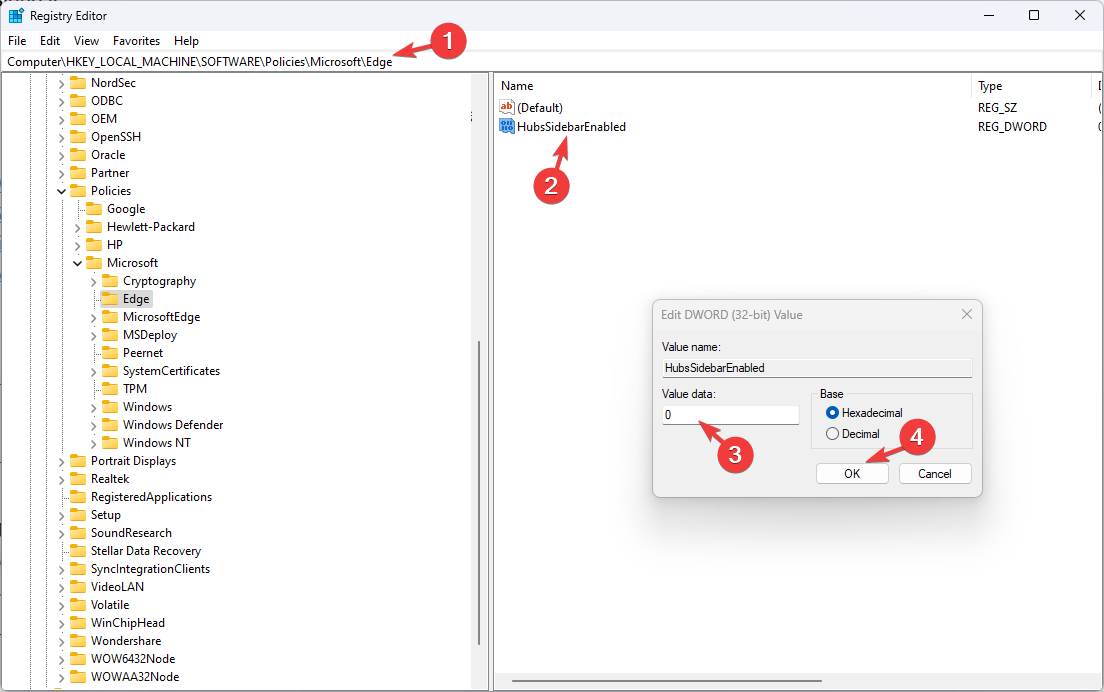1104x692 pixels.
Task: Click the Value data input field
Action: point(730,415)
